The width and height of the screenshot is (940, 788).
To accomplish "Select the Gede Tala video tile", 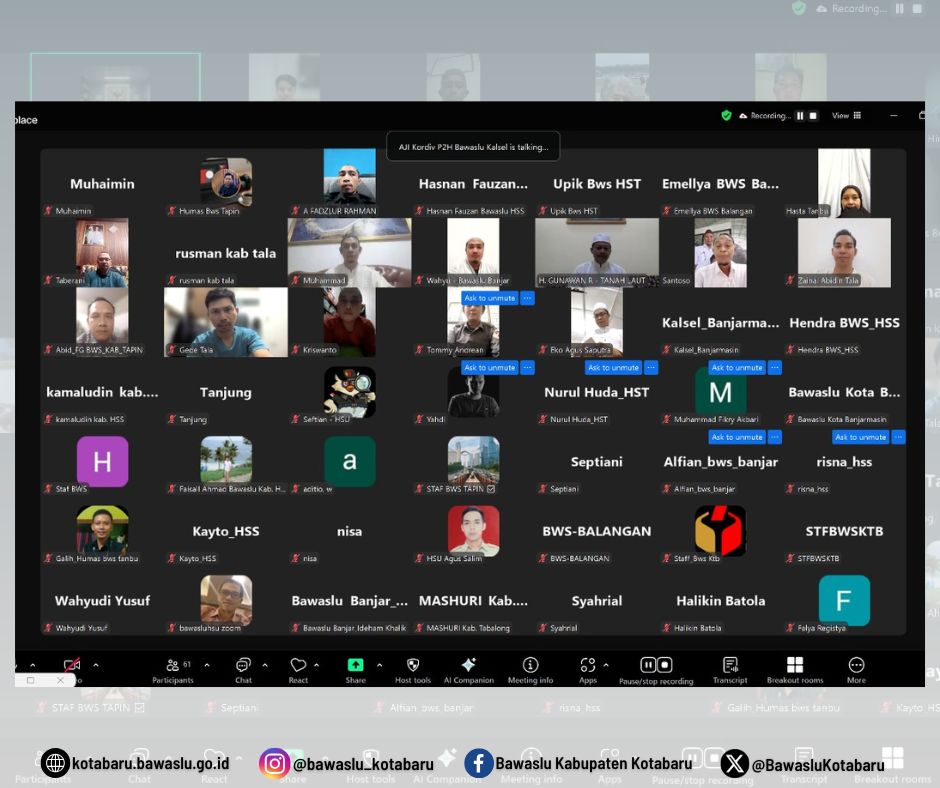I will 226,322.
